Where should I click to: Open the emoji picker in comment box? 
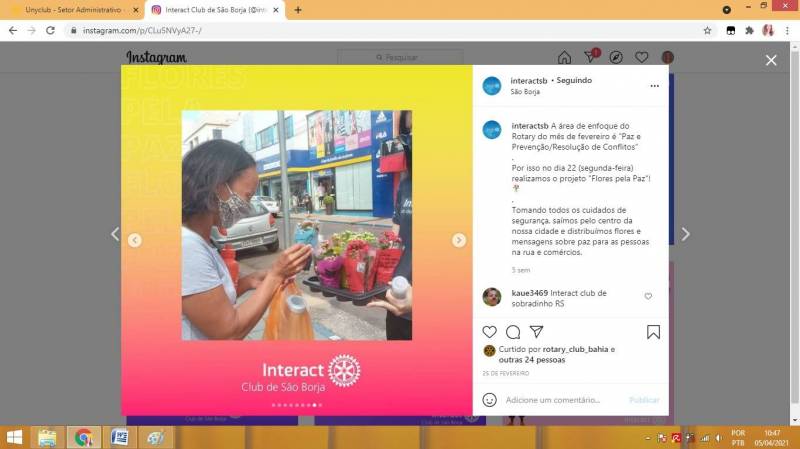click(x=489, y=400)
